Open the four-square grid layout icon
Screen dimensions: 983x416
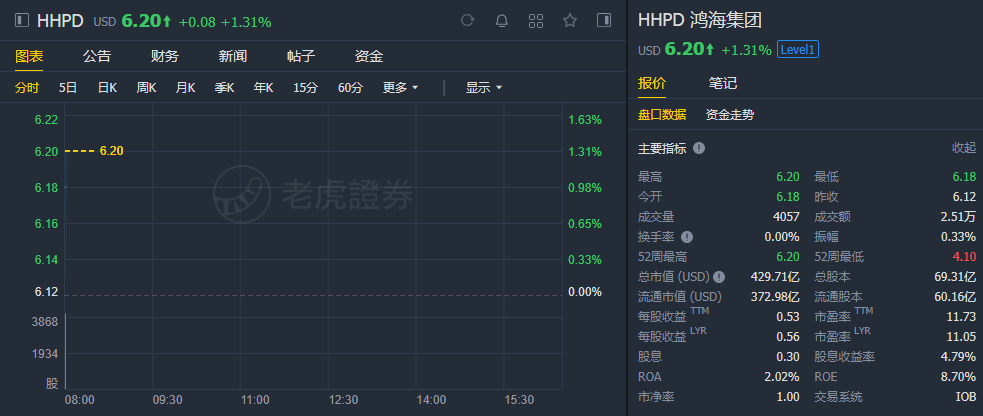[536, 21]
